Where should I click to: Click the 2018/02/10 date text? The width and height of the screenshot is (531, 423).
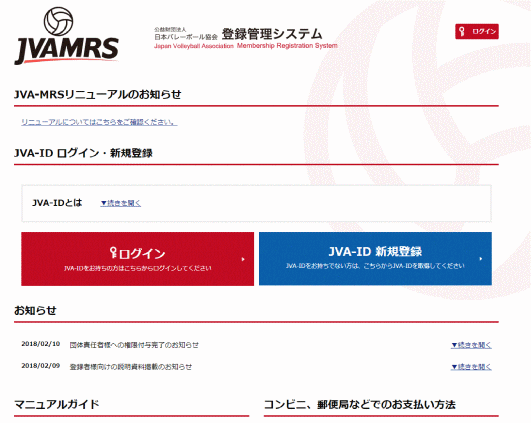[x=41, y=344]
